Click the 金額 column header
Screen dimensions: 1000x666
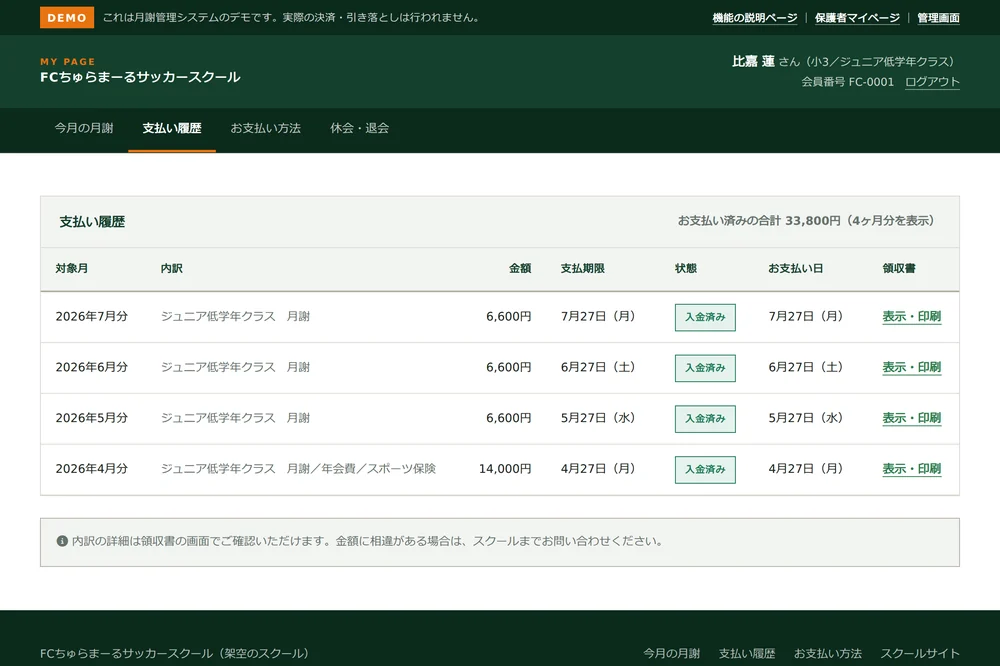520,269
